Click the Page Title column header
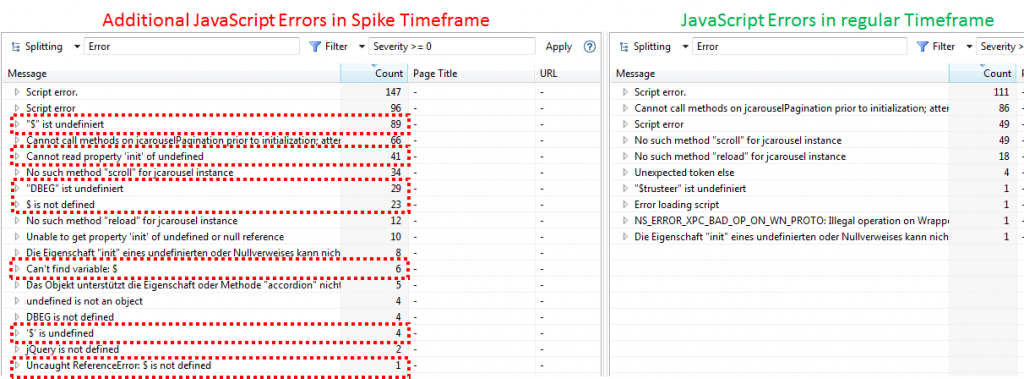Screen dimensions: 1024x379 tap(472, 74)
